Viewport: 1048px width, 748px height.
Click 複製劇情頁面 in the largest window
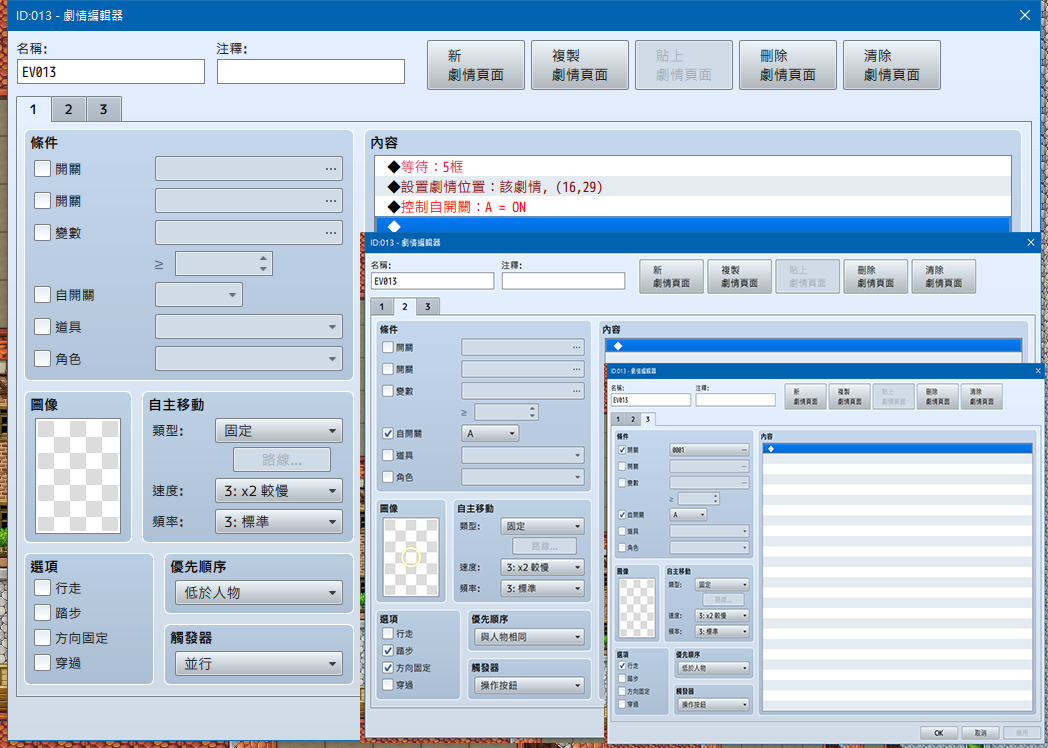click(580, 65)
